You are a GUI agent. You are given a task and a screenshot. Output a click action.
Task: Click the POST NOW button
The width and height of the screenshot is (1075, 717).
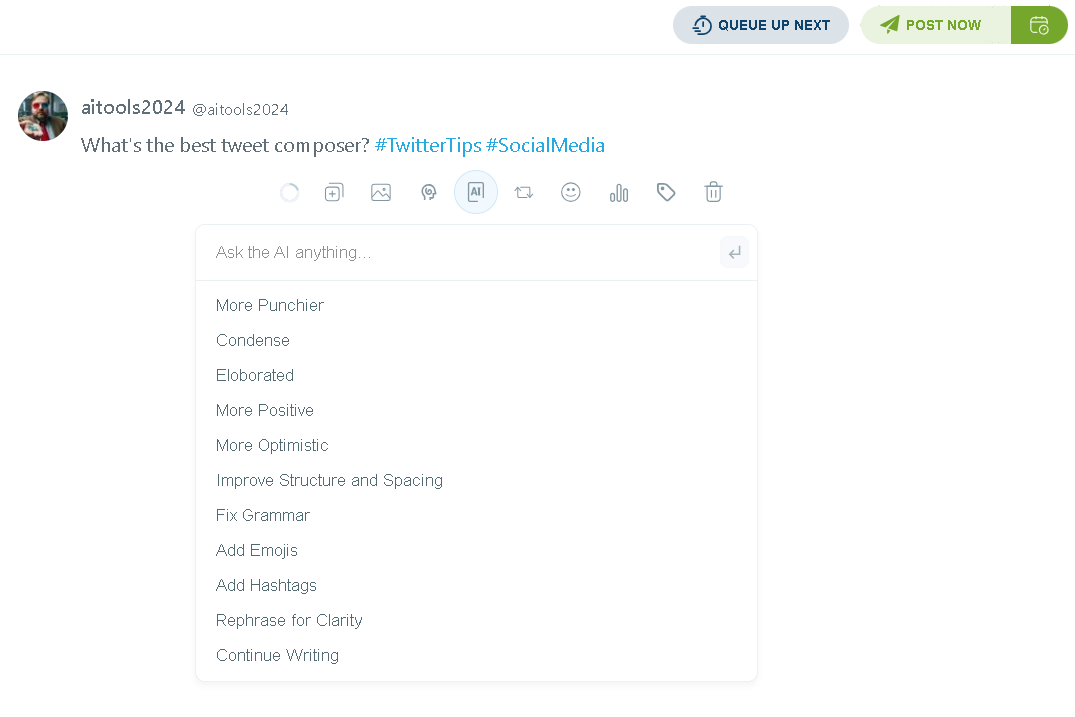[x=936, y=24]
